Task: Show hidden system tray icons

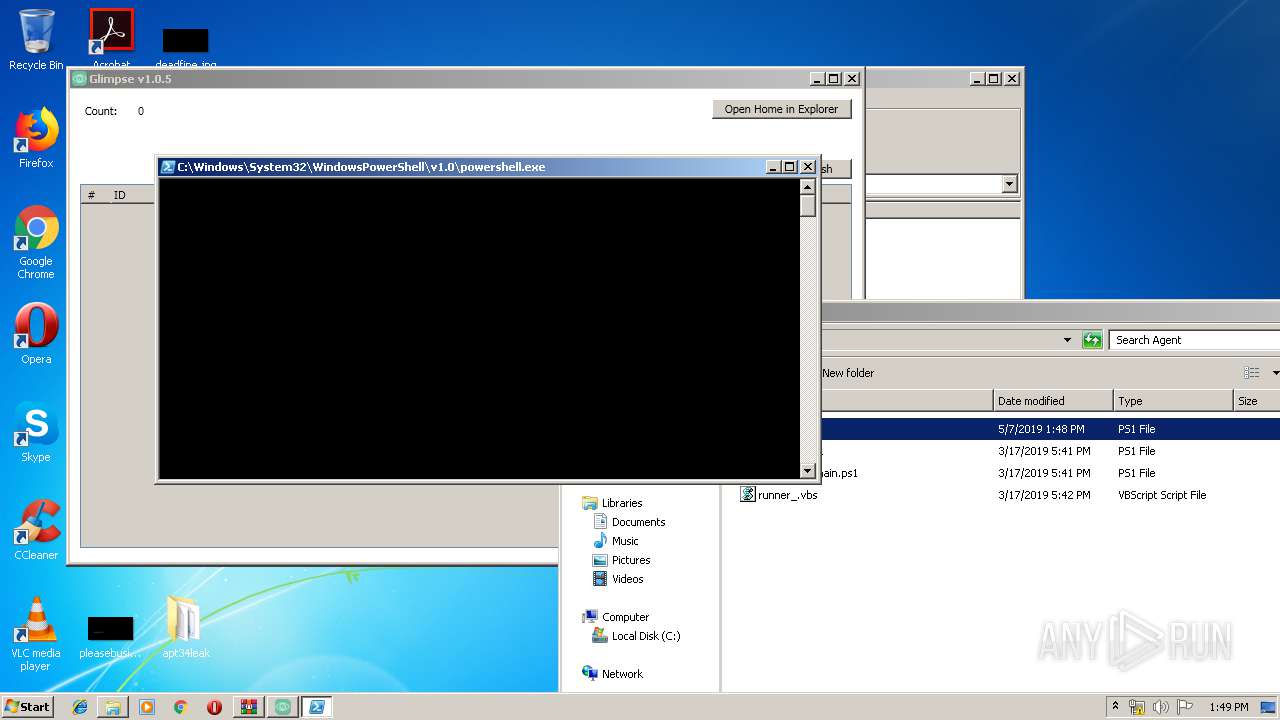Action: click(x=1116, y=706)
